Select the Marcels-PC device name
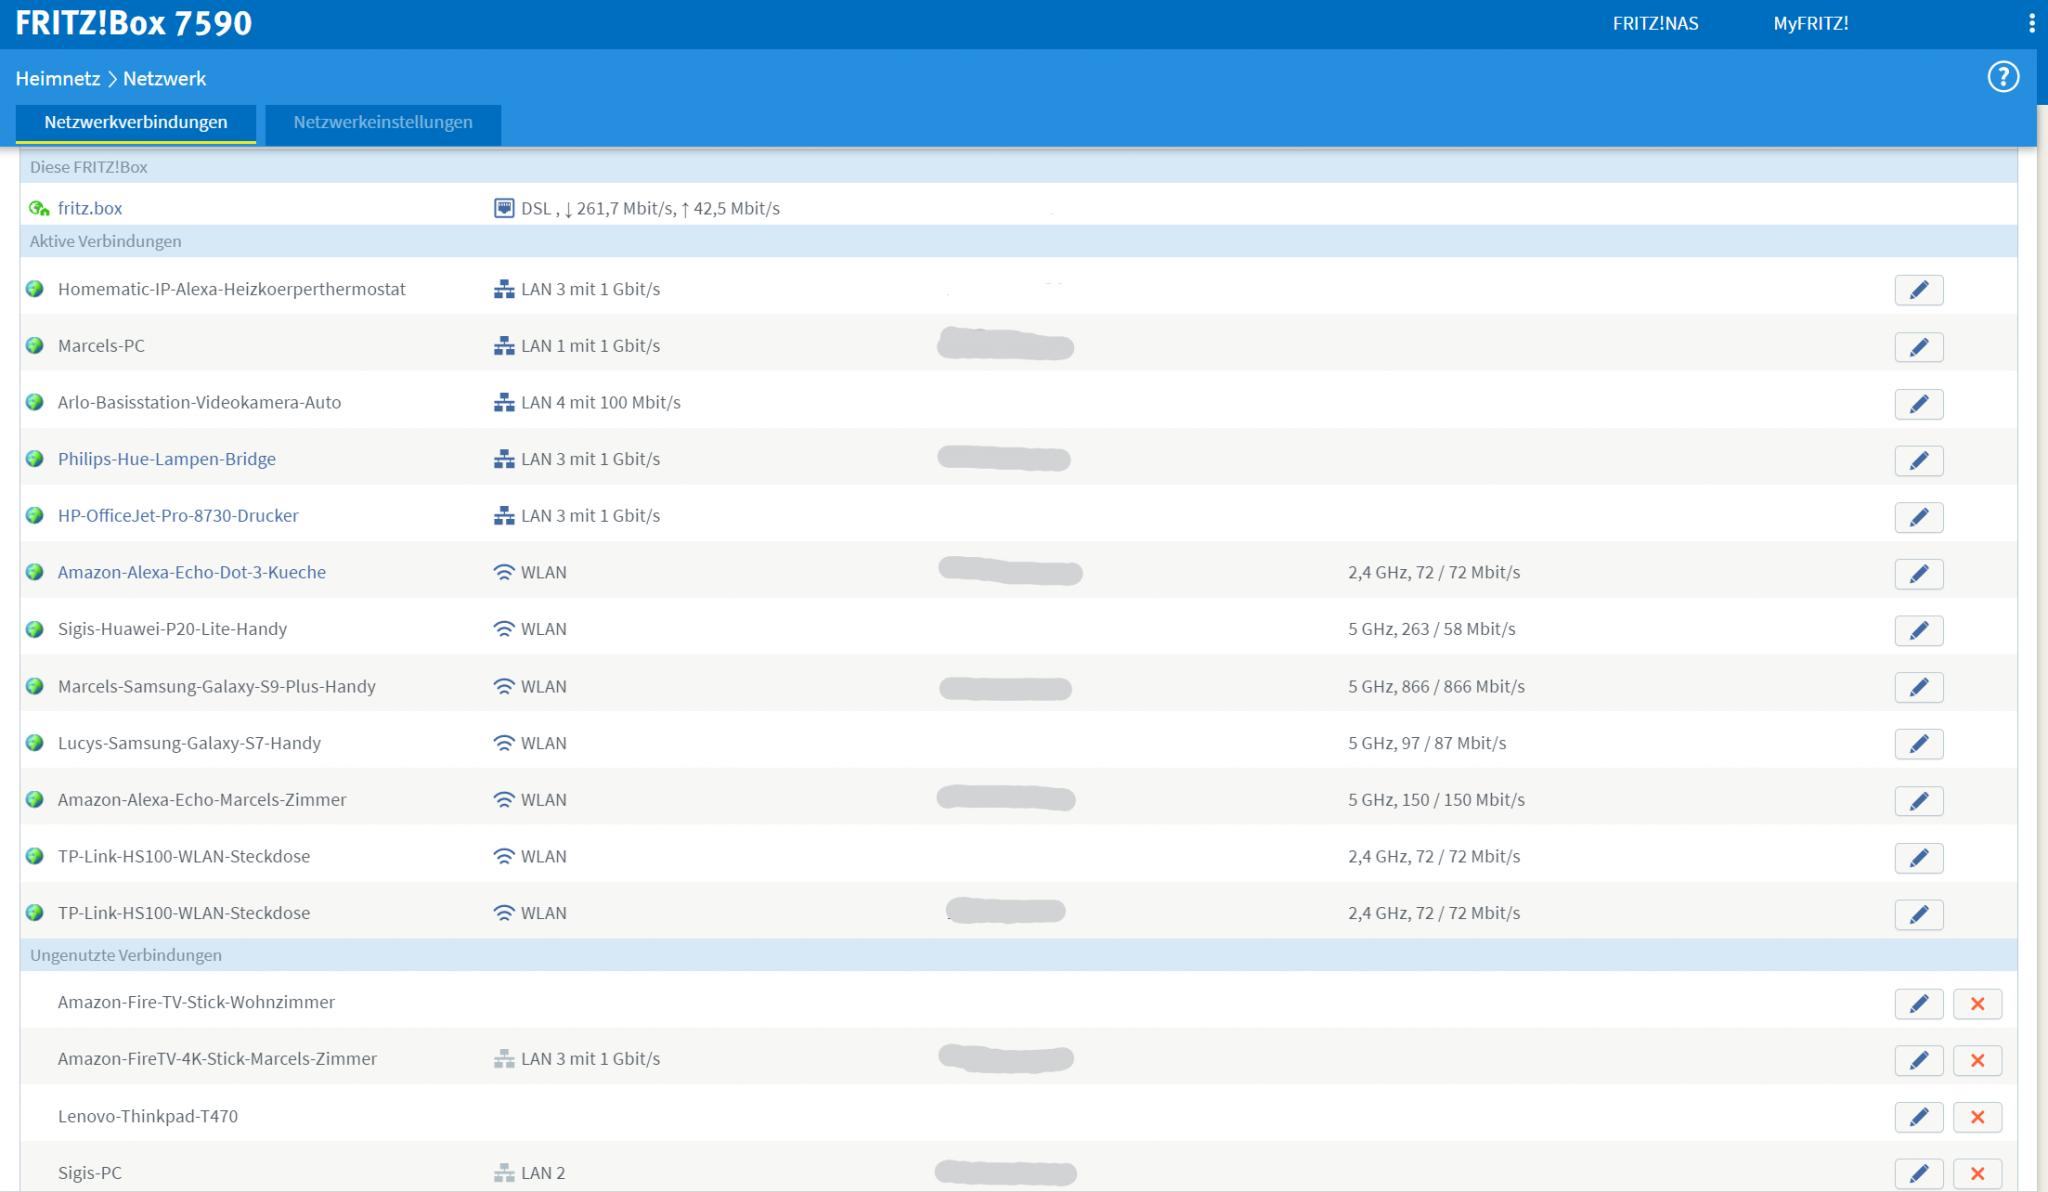The height and width of the screenshot is (1192, 2048). [x=101, y=345]
